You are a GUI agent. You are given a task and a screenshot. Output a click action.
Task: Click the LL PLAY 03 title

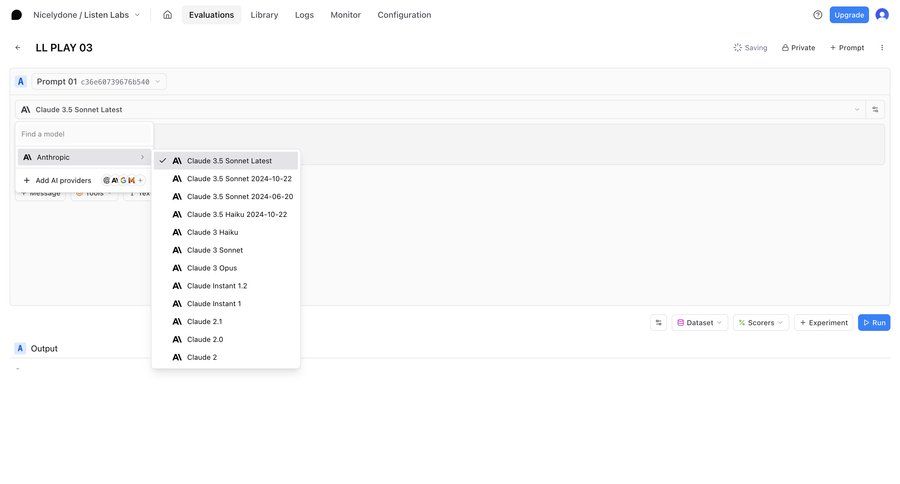point(64,48)
